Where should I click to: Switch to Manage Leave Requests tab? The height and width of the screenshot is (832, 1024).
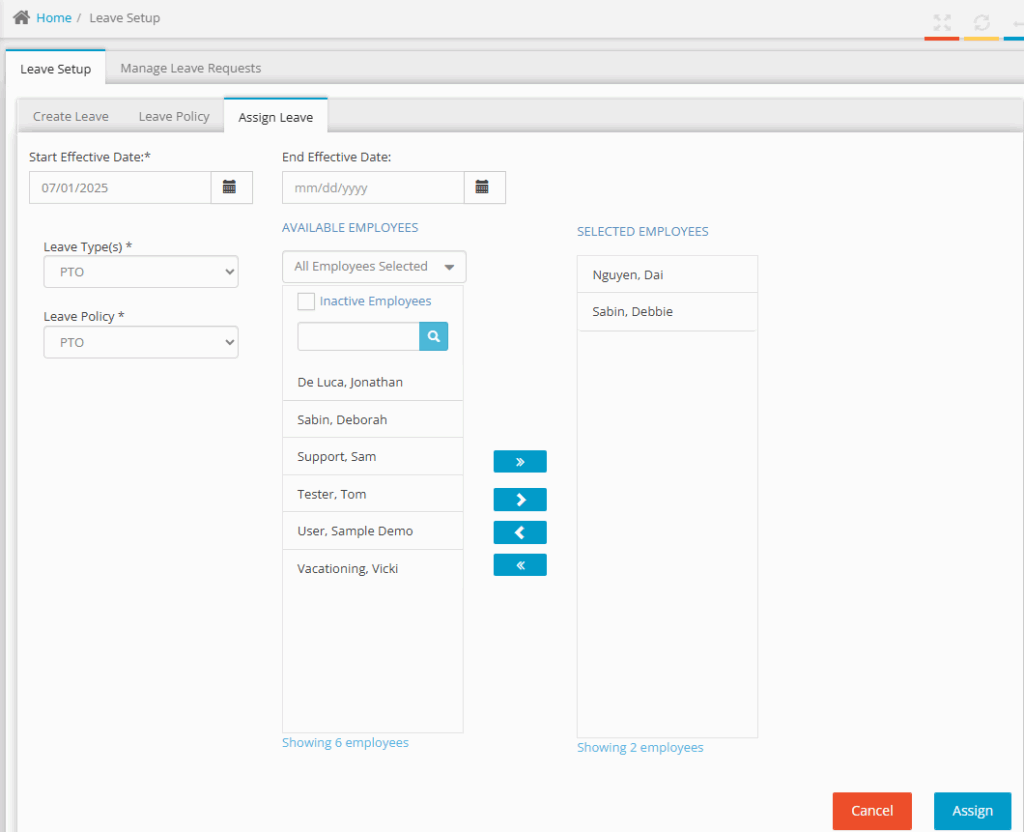tap(191, 68)
